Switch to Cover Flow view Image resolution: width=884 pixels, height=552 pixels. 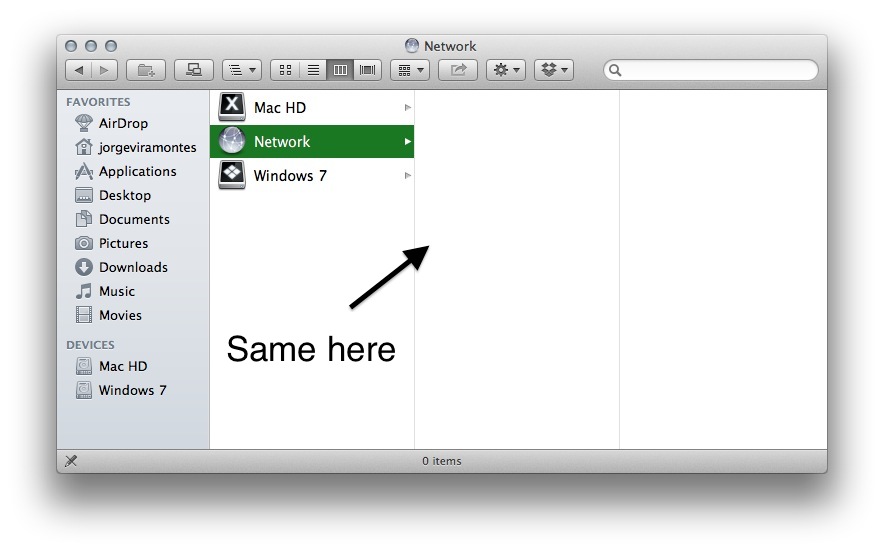[x=368, y=70]
